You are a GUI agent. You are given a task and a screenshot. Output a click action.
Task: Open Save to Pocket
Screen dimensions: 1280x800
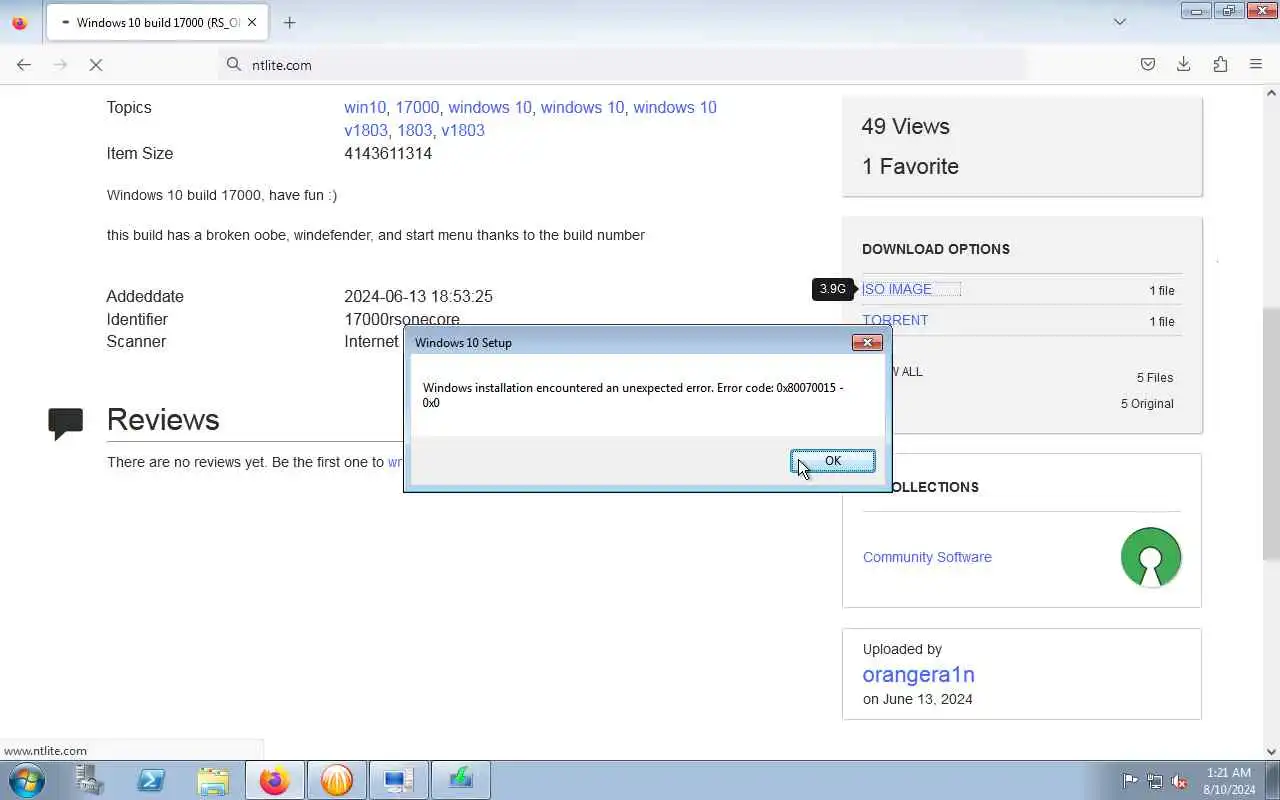tap(1148, 64)
